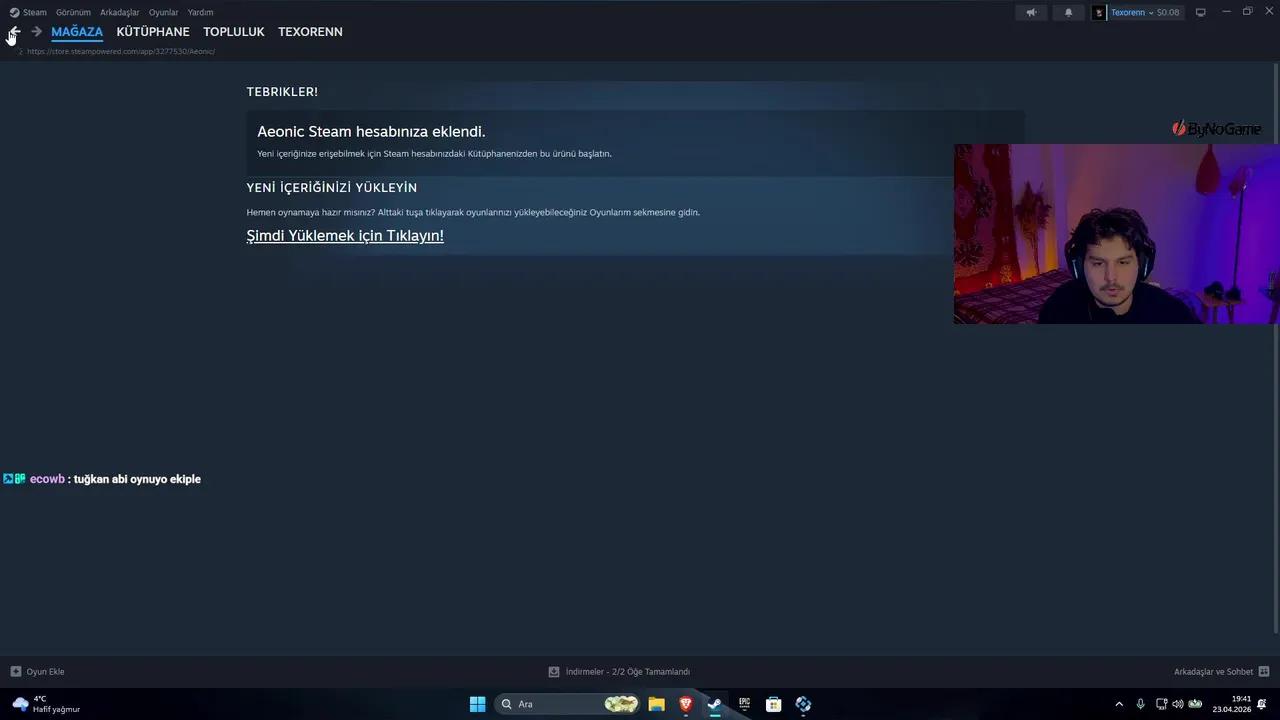Expand the Texorenn account dropdown

pos(1150,12)
